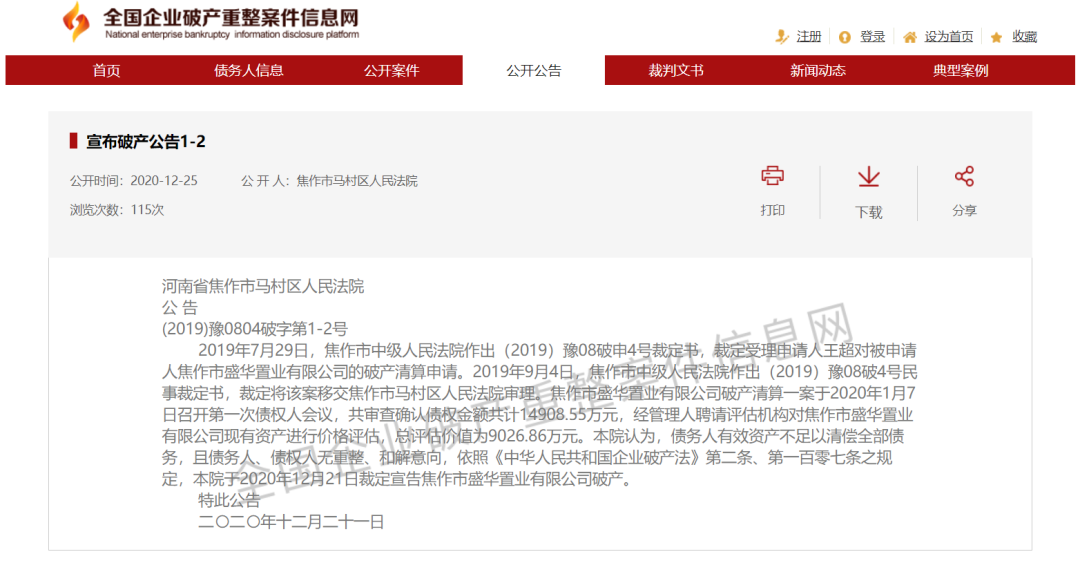The image size is (1080, 563).
Task: Click the register person icon
Action: point(782,37)
